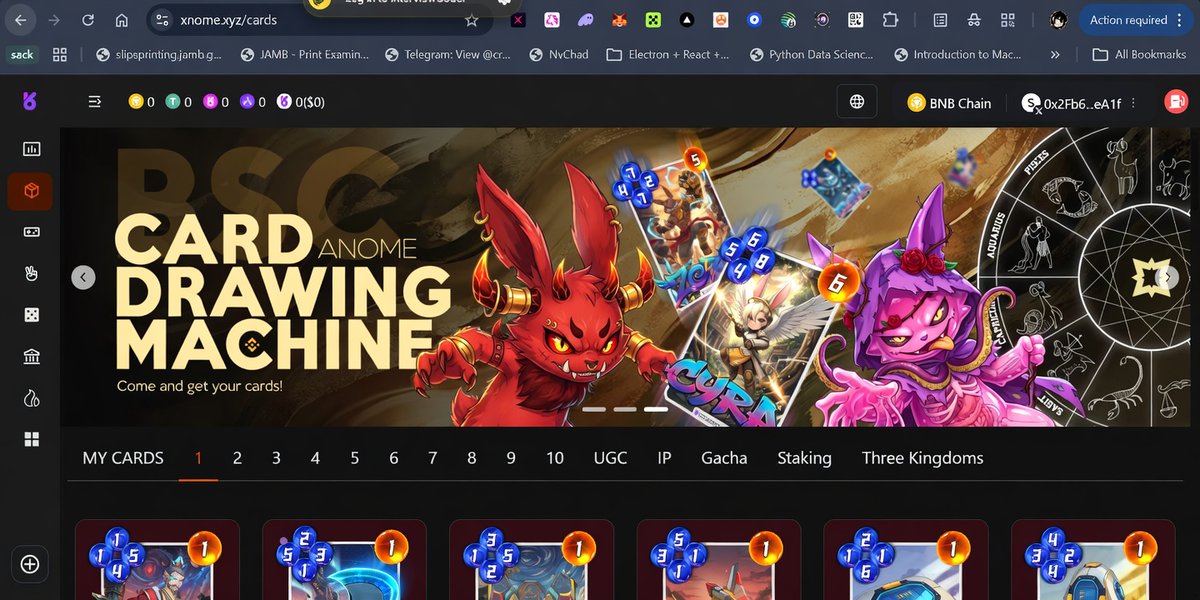Show next banner with right carousel arrow

1167,277
